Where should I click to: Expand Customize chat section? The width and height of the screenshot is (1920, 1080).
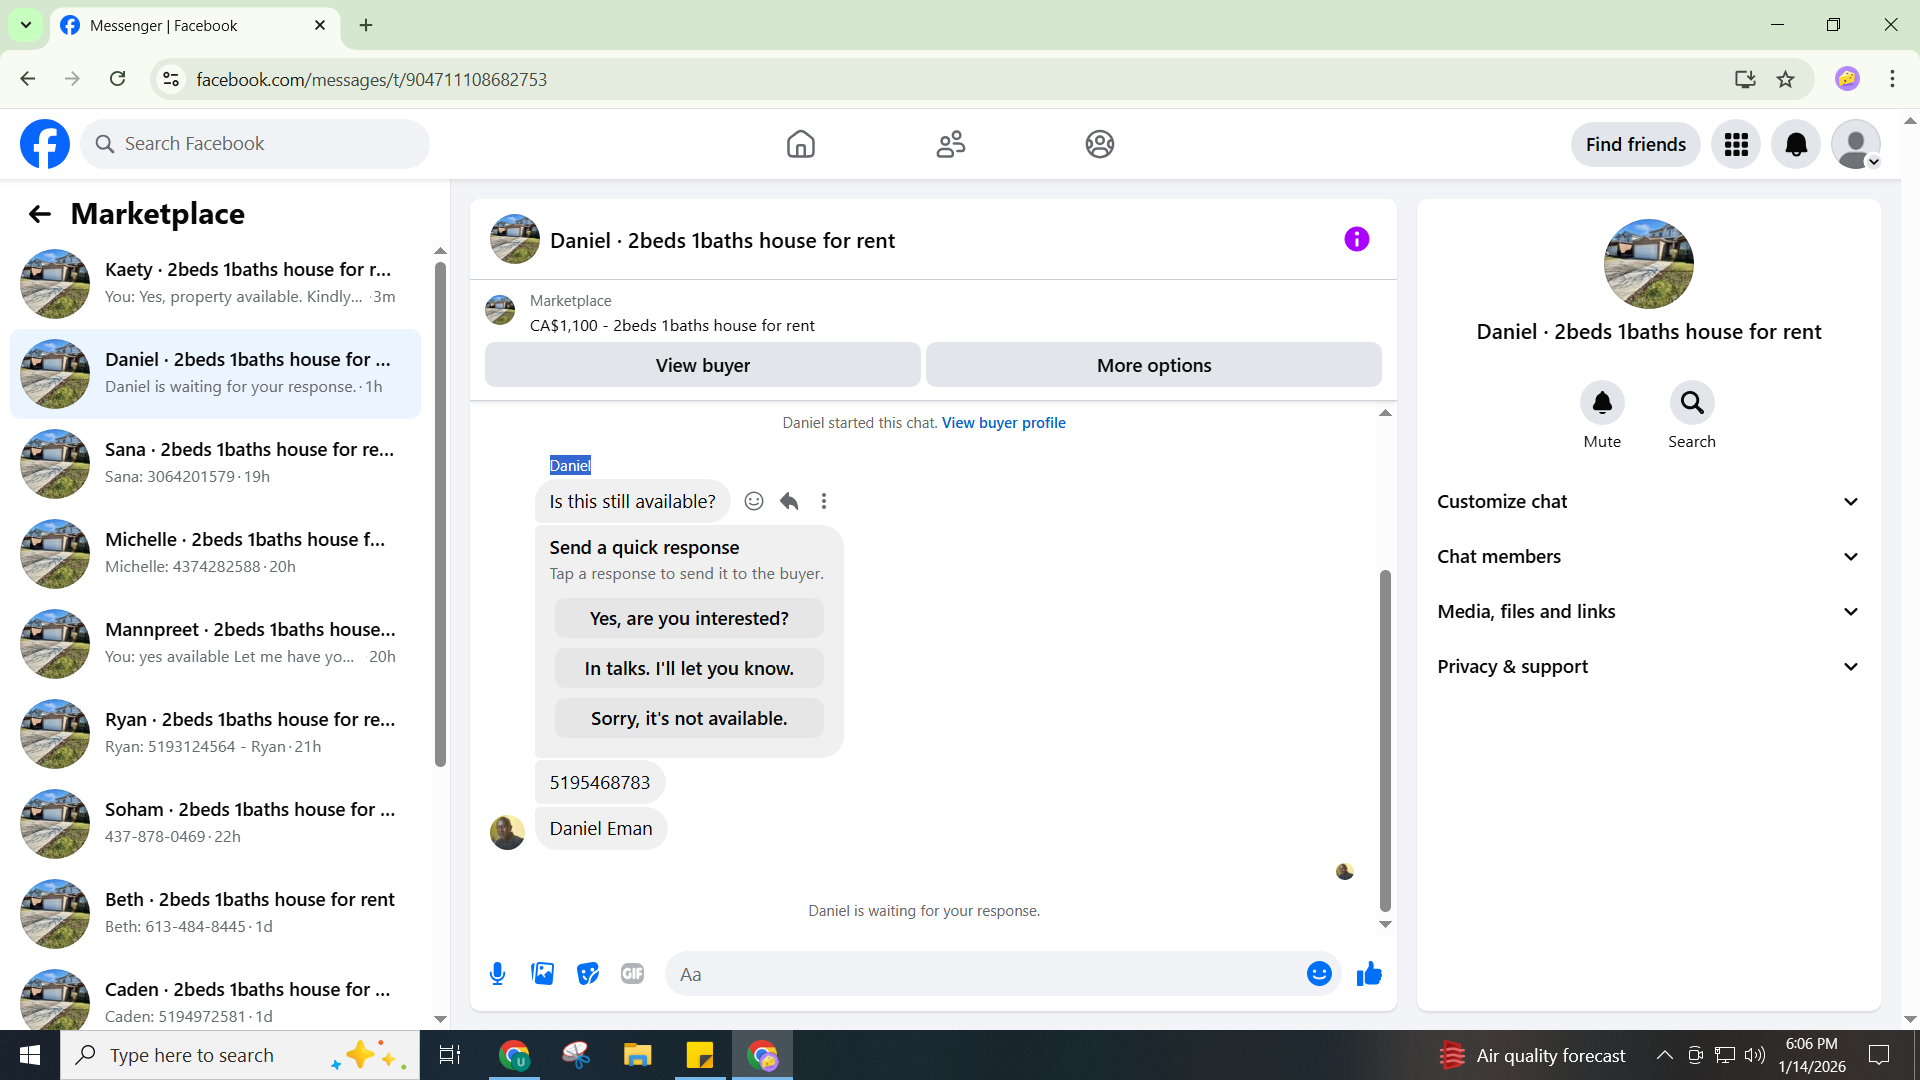click(1648, 501)
